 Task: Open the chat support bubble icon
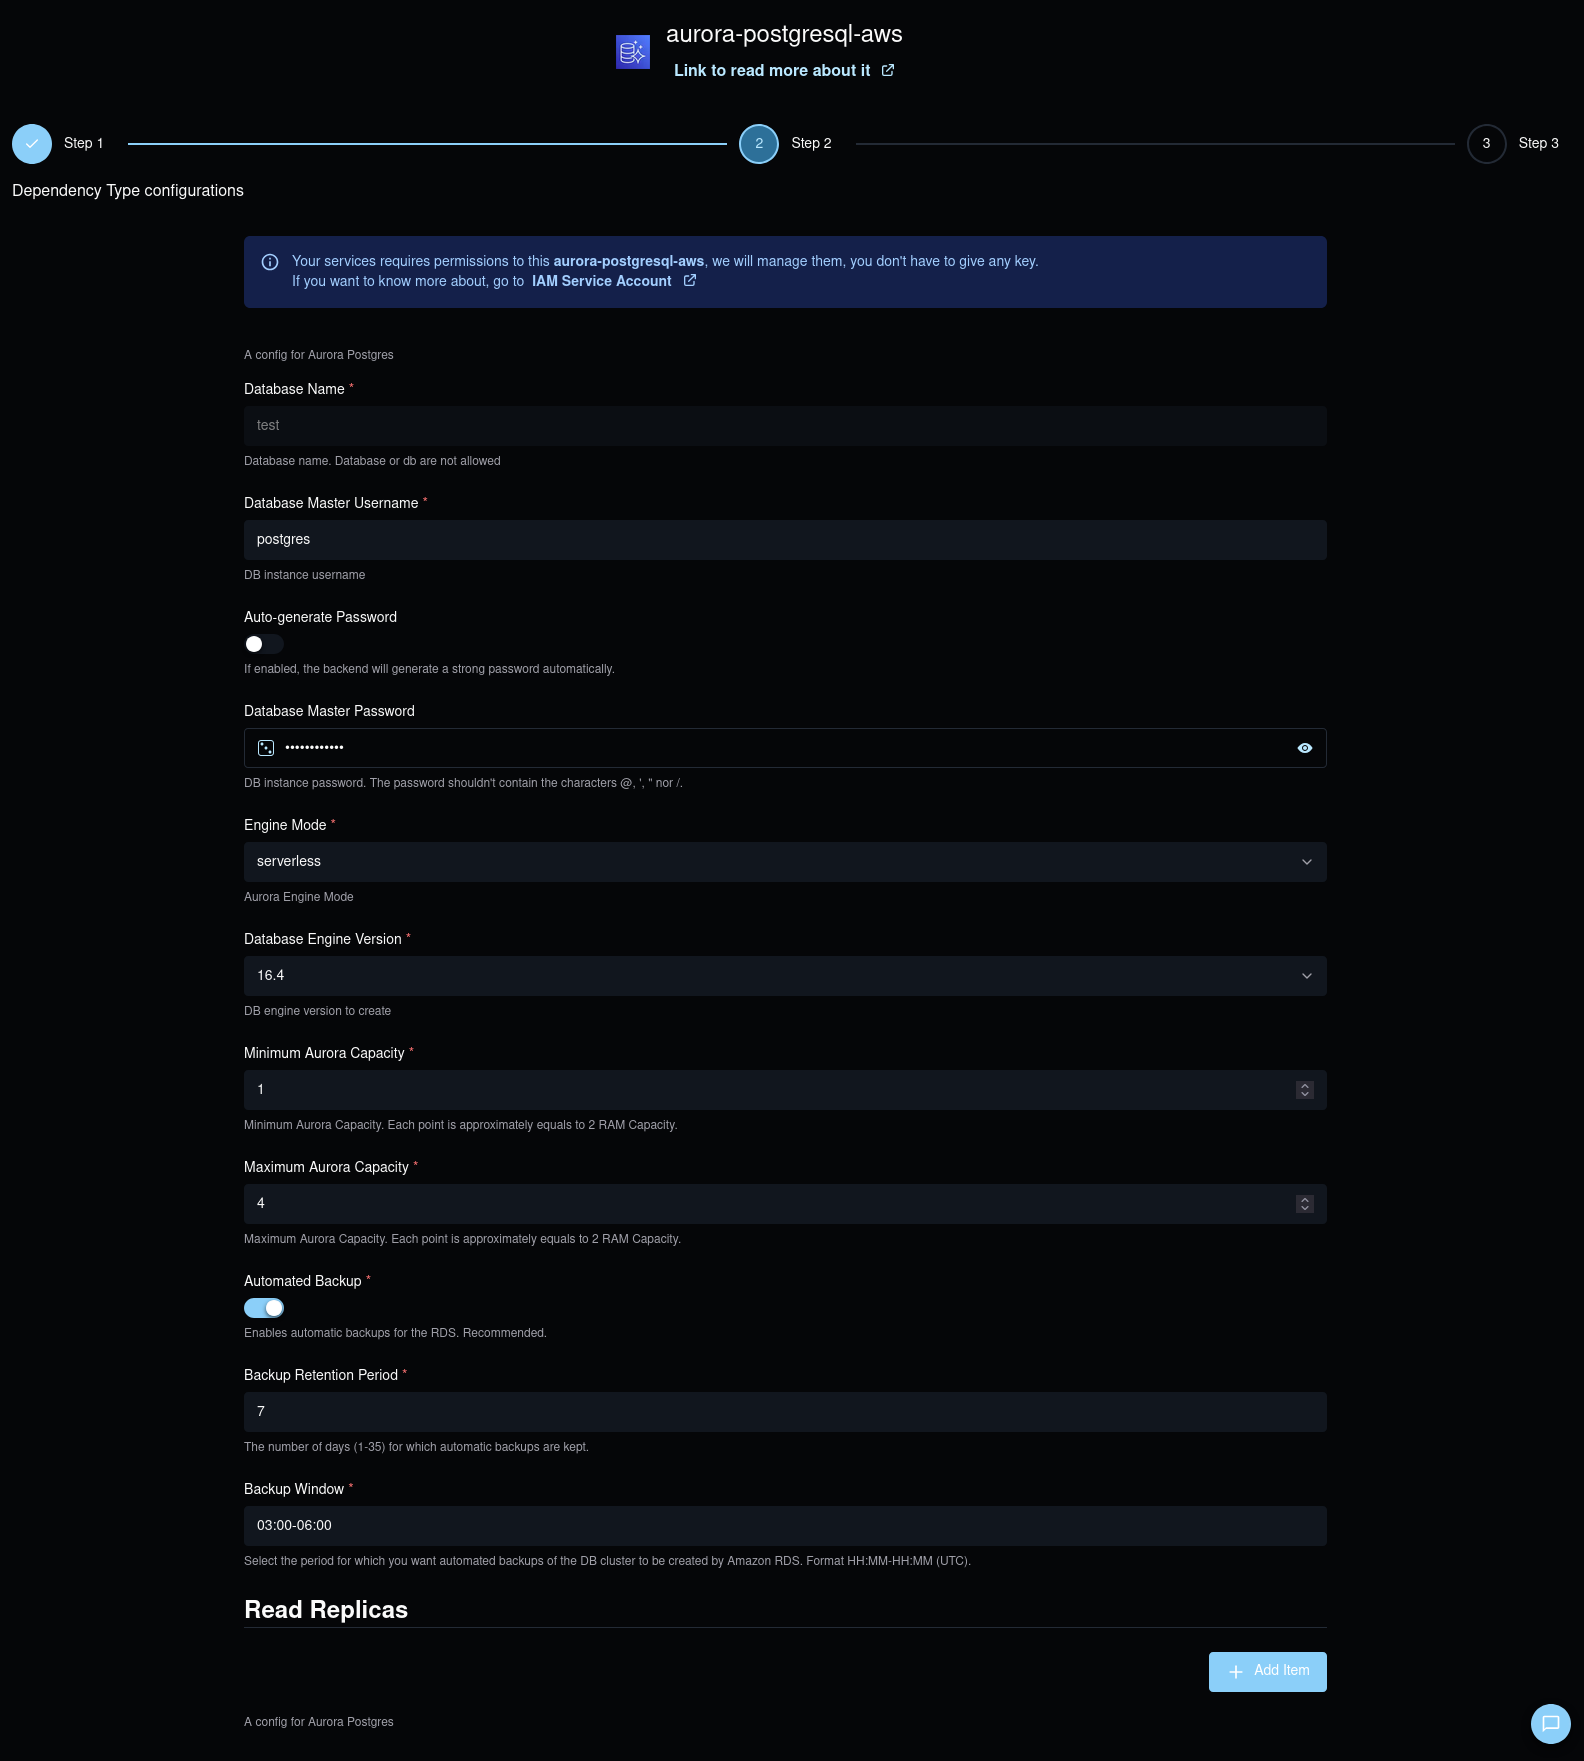click(1551, 1723)
